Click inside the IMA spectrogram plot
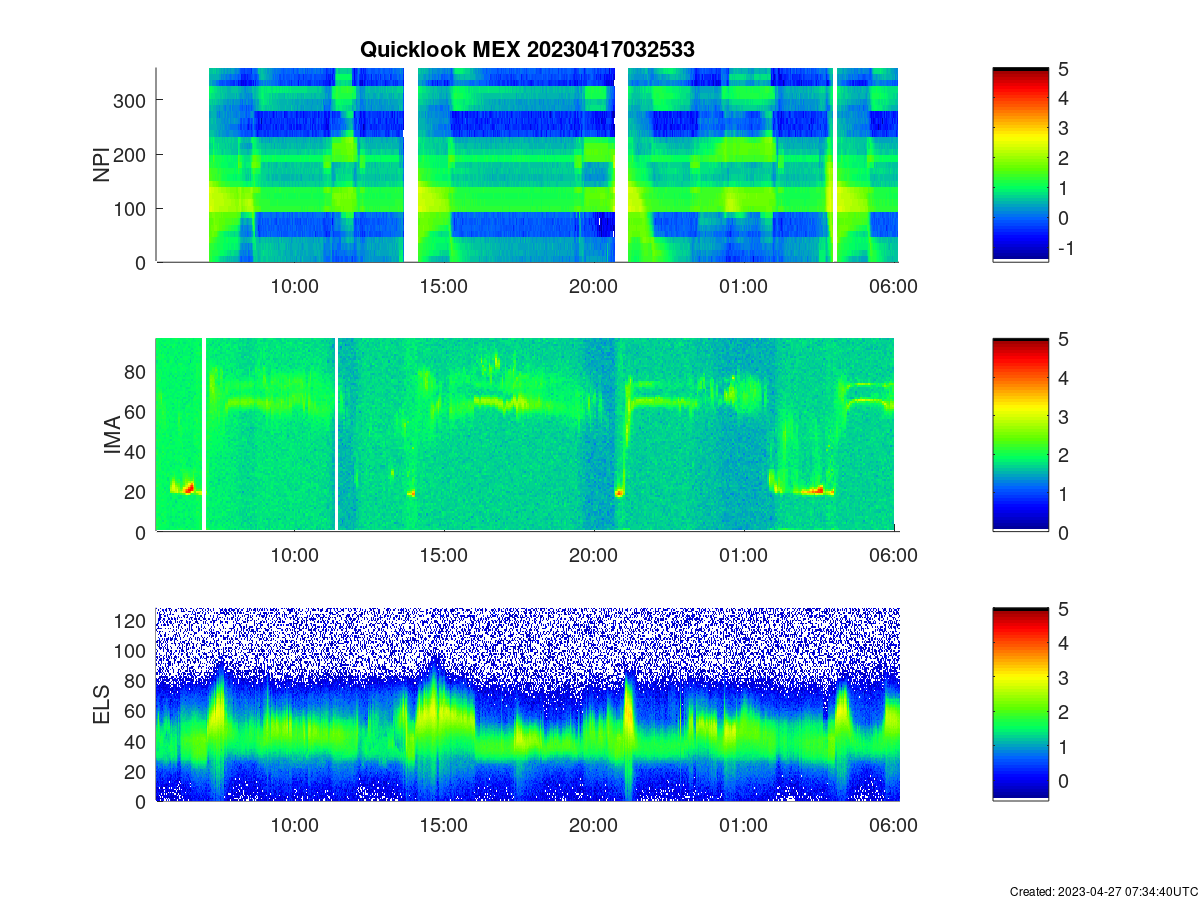 click(x=527, y=435)
